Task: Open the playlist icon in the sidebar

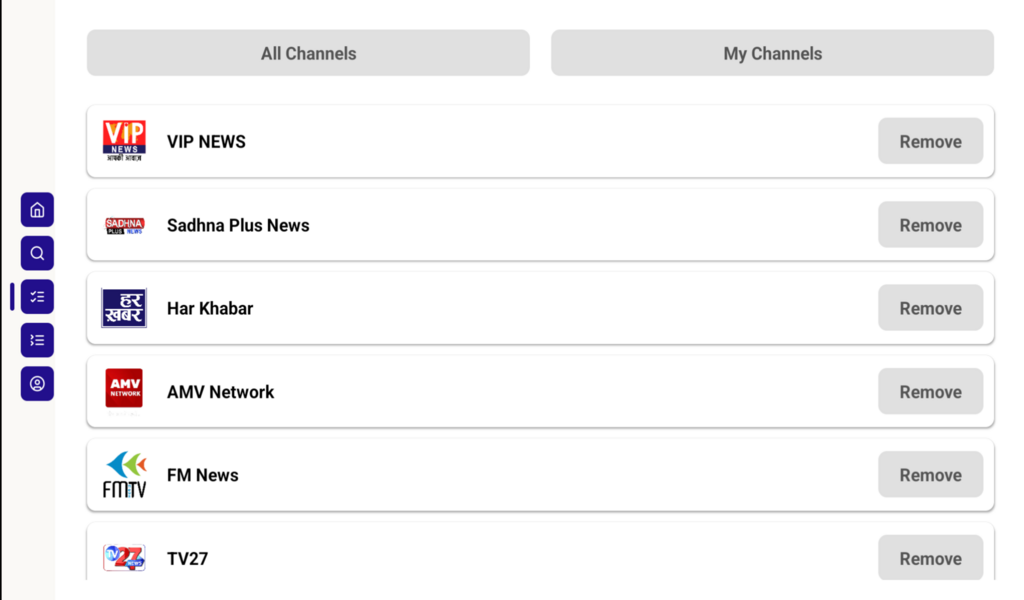Action: pos(37,340)
